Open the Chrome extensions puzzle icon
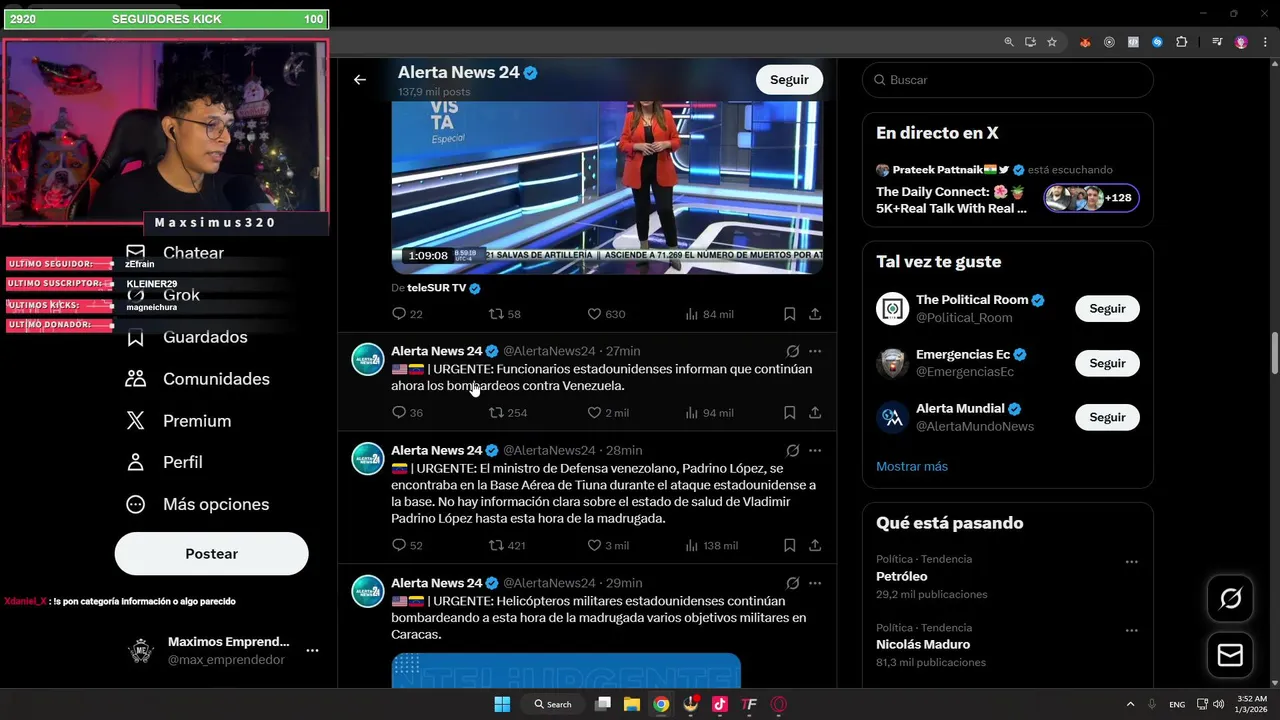 click(1182, 42)
